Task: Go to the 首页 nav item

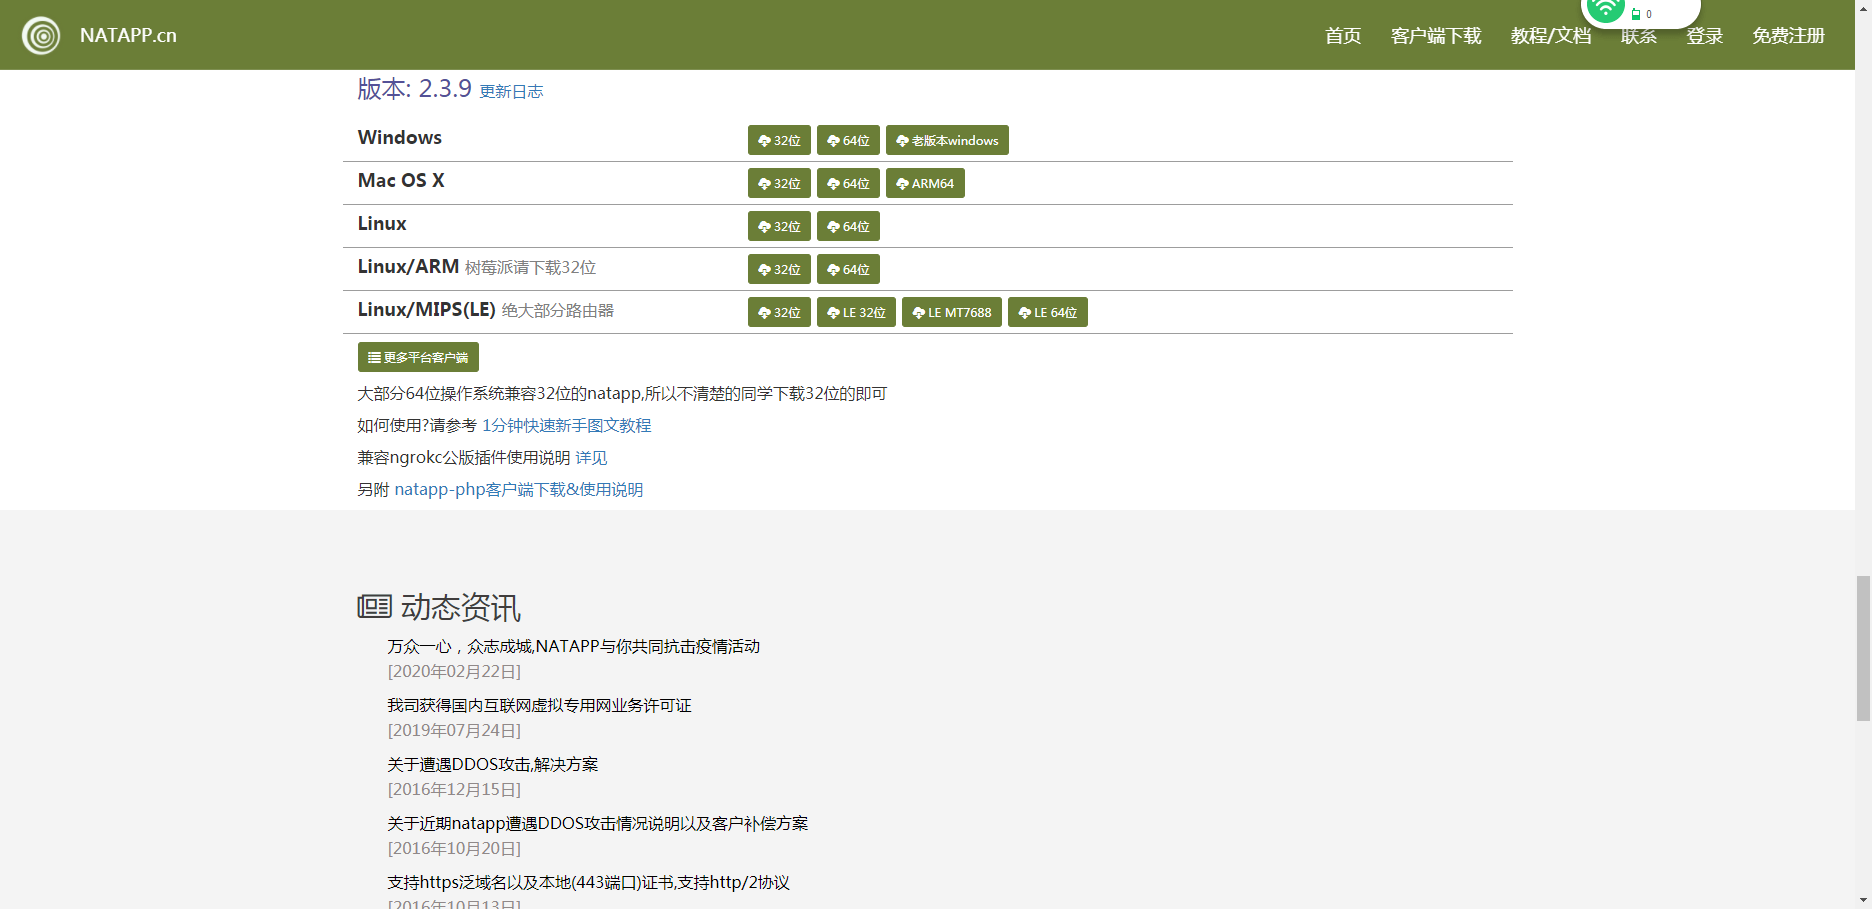Action: click(x=1343, y=36)
